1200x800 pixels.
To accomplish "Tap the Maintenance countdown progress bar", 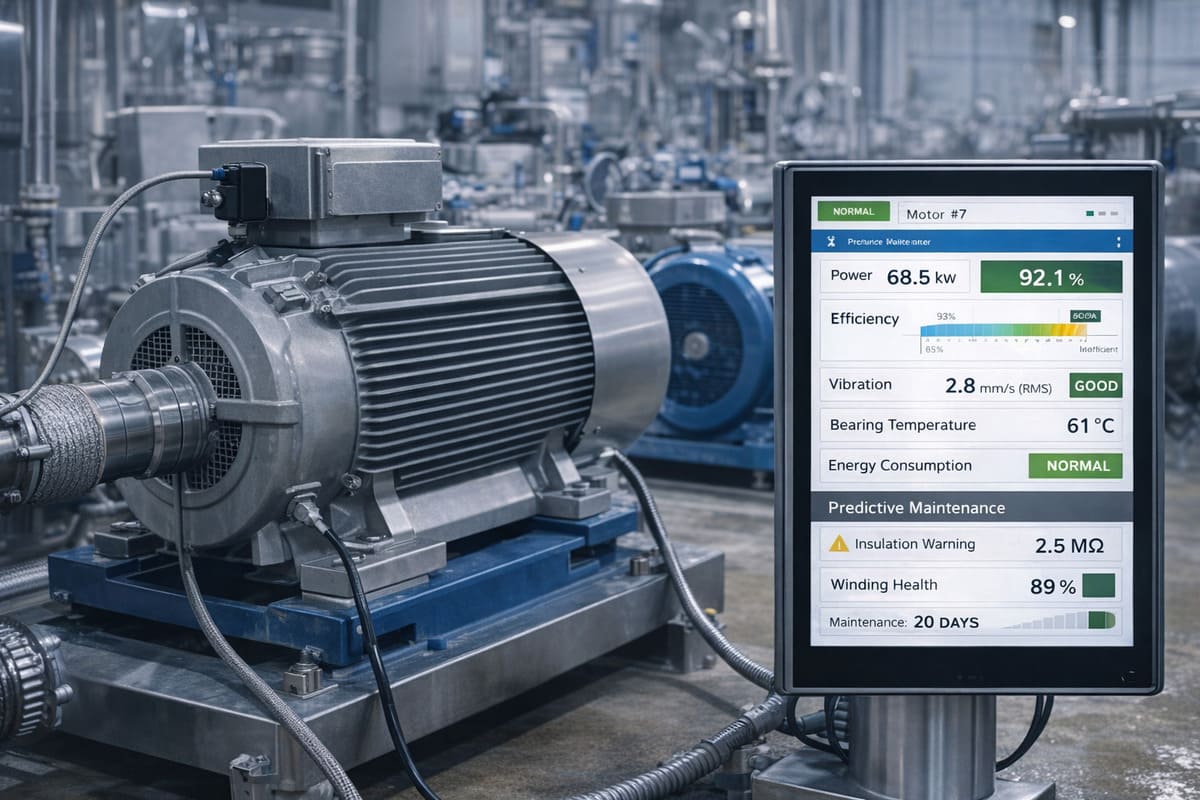I will [x=1062, y=621].
